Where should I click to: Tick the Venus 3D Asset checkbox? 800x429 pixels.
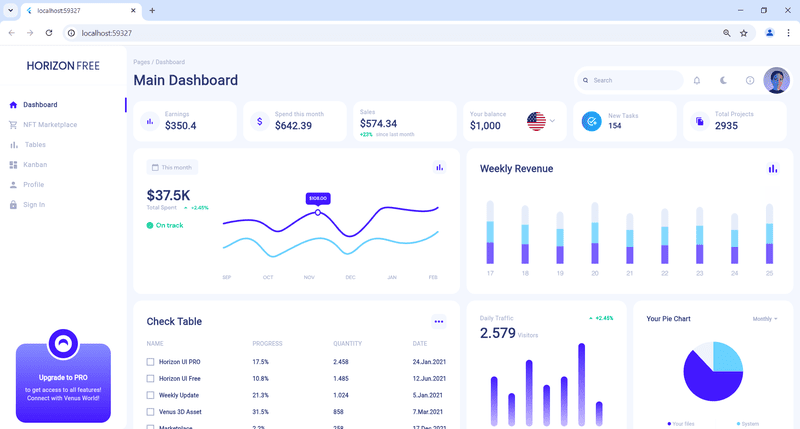(x=150, y=412)
